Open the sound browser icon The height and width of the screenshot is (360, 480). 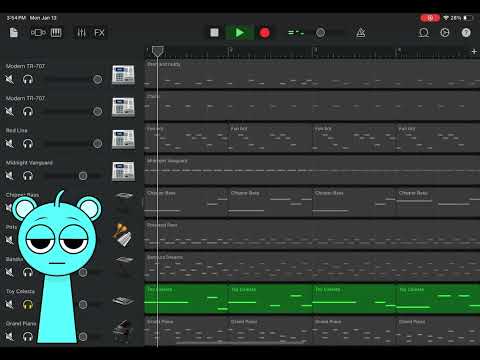tap(38, 33)
